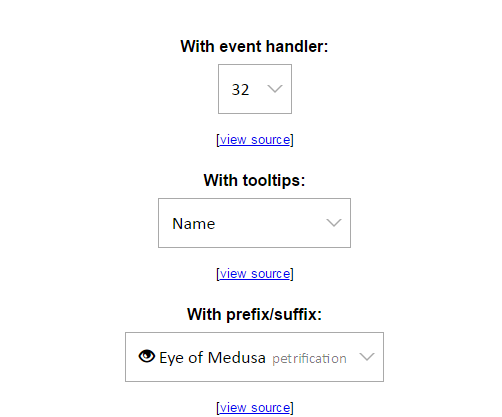Open the tooltips dropdown showing Name
Screen dimensions: 502x417
pos(254,223)
